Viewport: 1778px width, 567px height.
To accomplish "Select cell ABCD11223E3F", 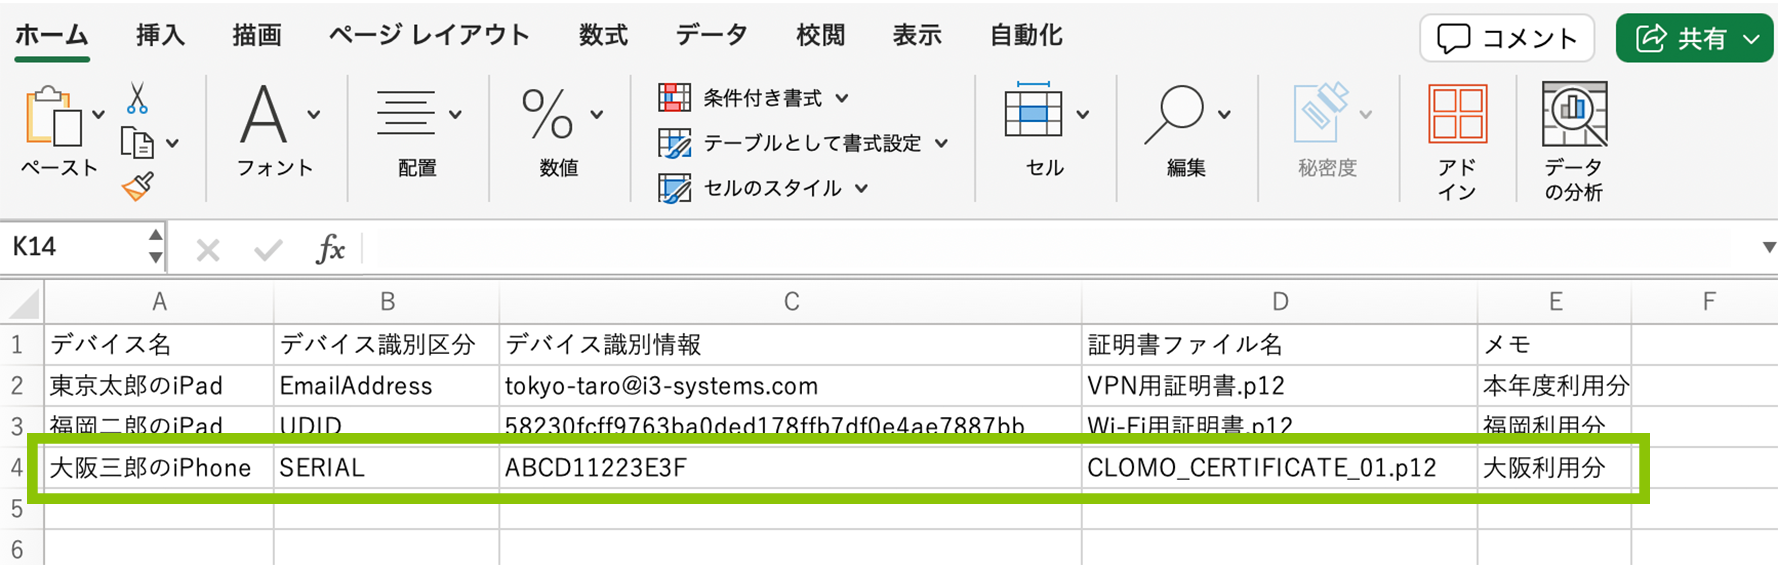I will (x=791, y=468).
